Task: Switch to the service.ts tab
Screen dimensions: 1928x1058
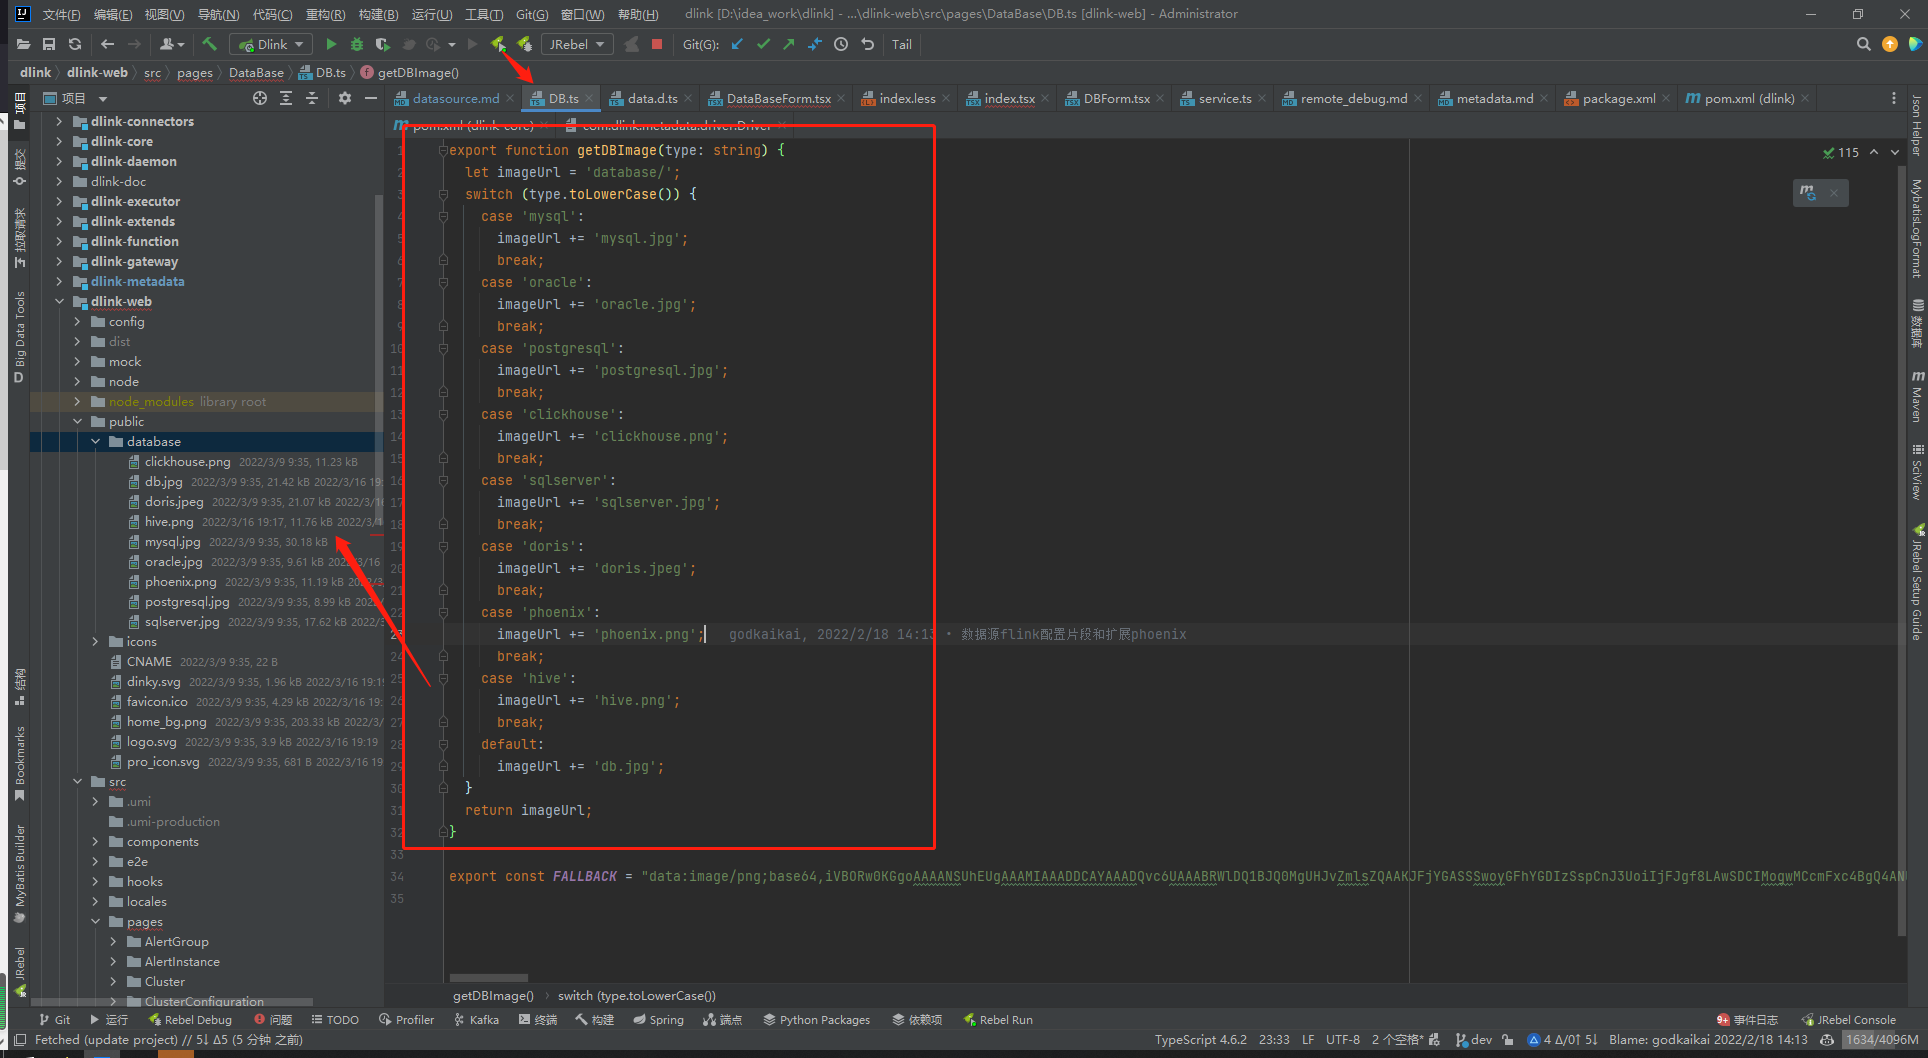Action: tap(1223, 98)
